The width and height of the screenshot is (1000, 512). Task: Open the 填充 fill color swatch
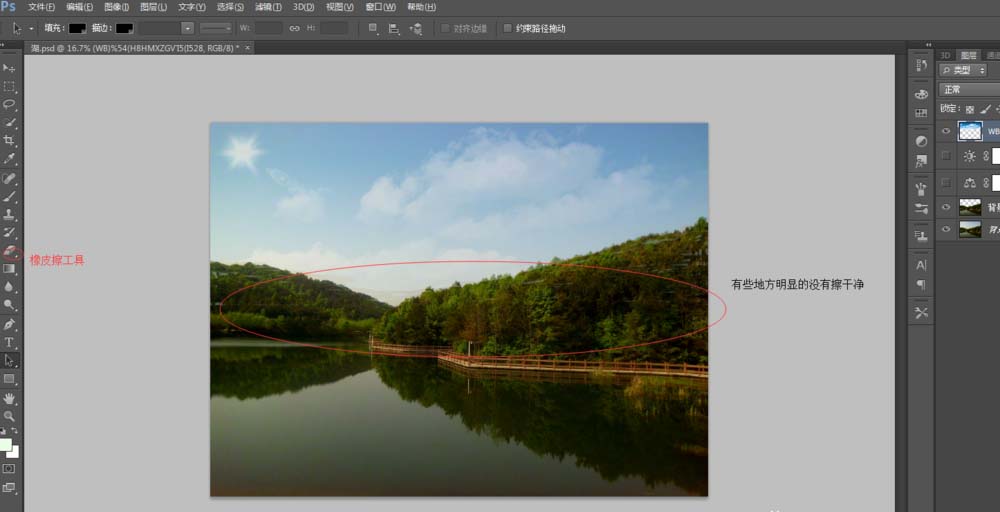point(77,28)
